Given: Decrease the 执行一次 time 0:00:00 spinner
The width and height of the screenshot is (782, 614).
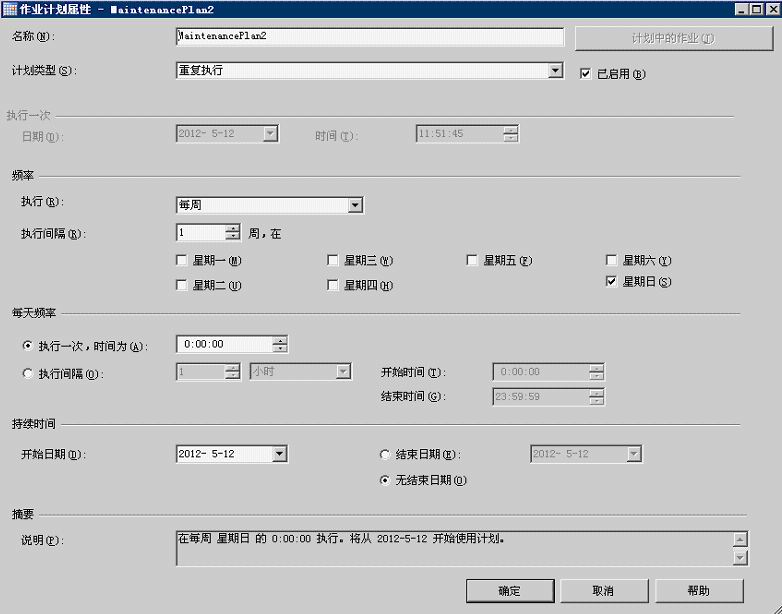Looking at the screenshot, I should 280,349.
